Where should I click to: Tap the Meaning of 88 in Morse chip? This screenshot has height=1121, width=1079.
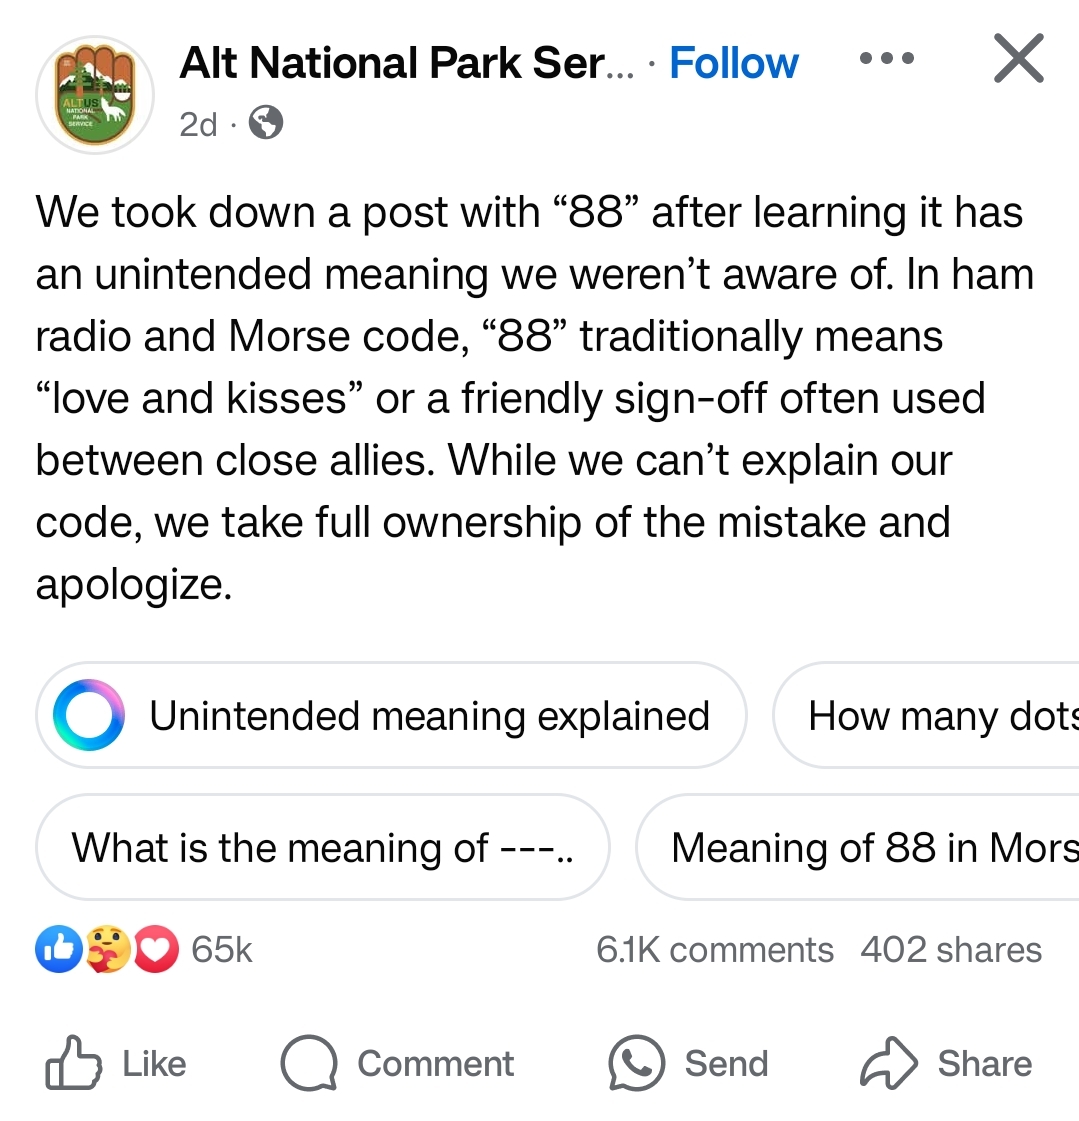tap(857, 847)
